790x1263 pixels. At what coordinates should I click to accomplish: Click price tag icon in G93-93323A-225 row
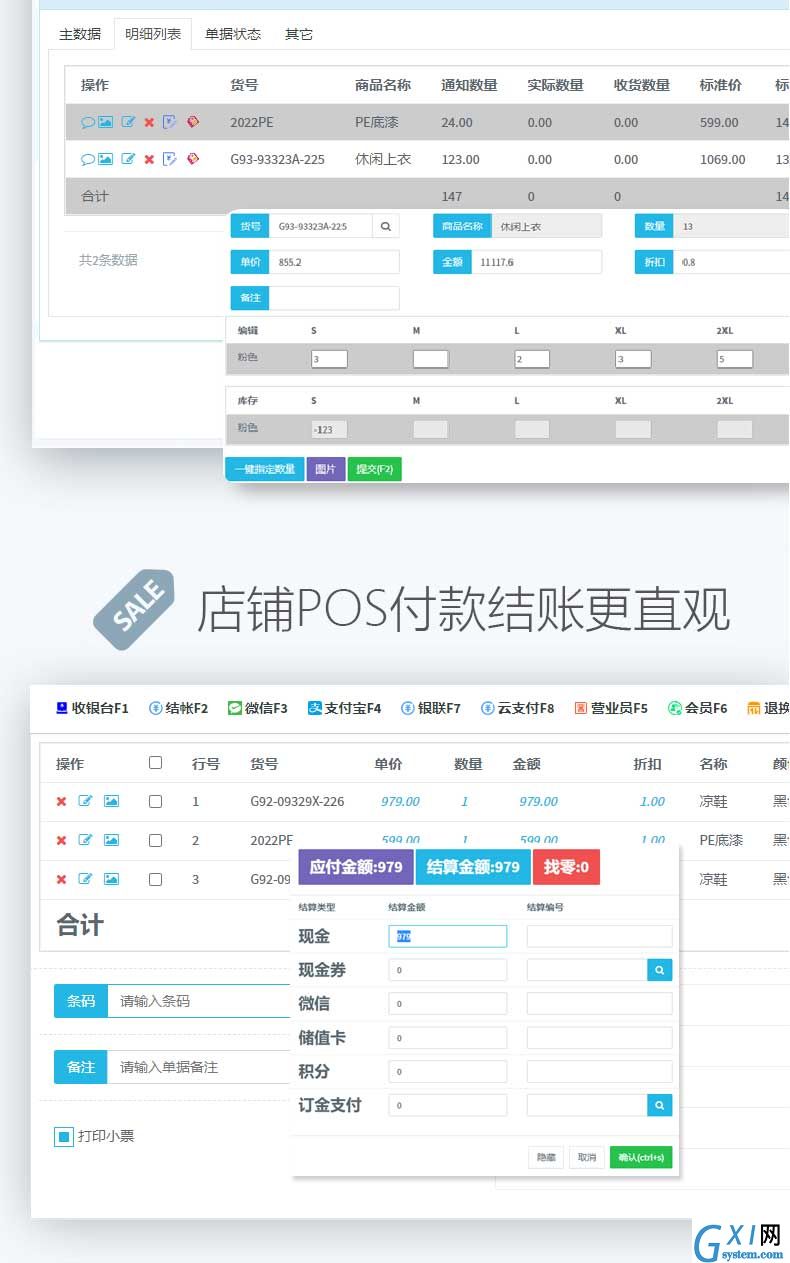coord(193,159)
